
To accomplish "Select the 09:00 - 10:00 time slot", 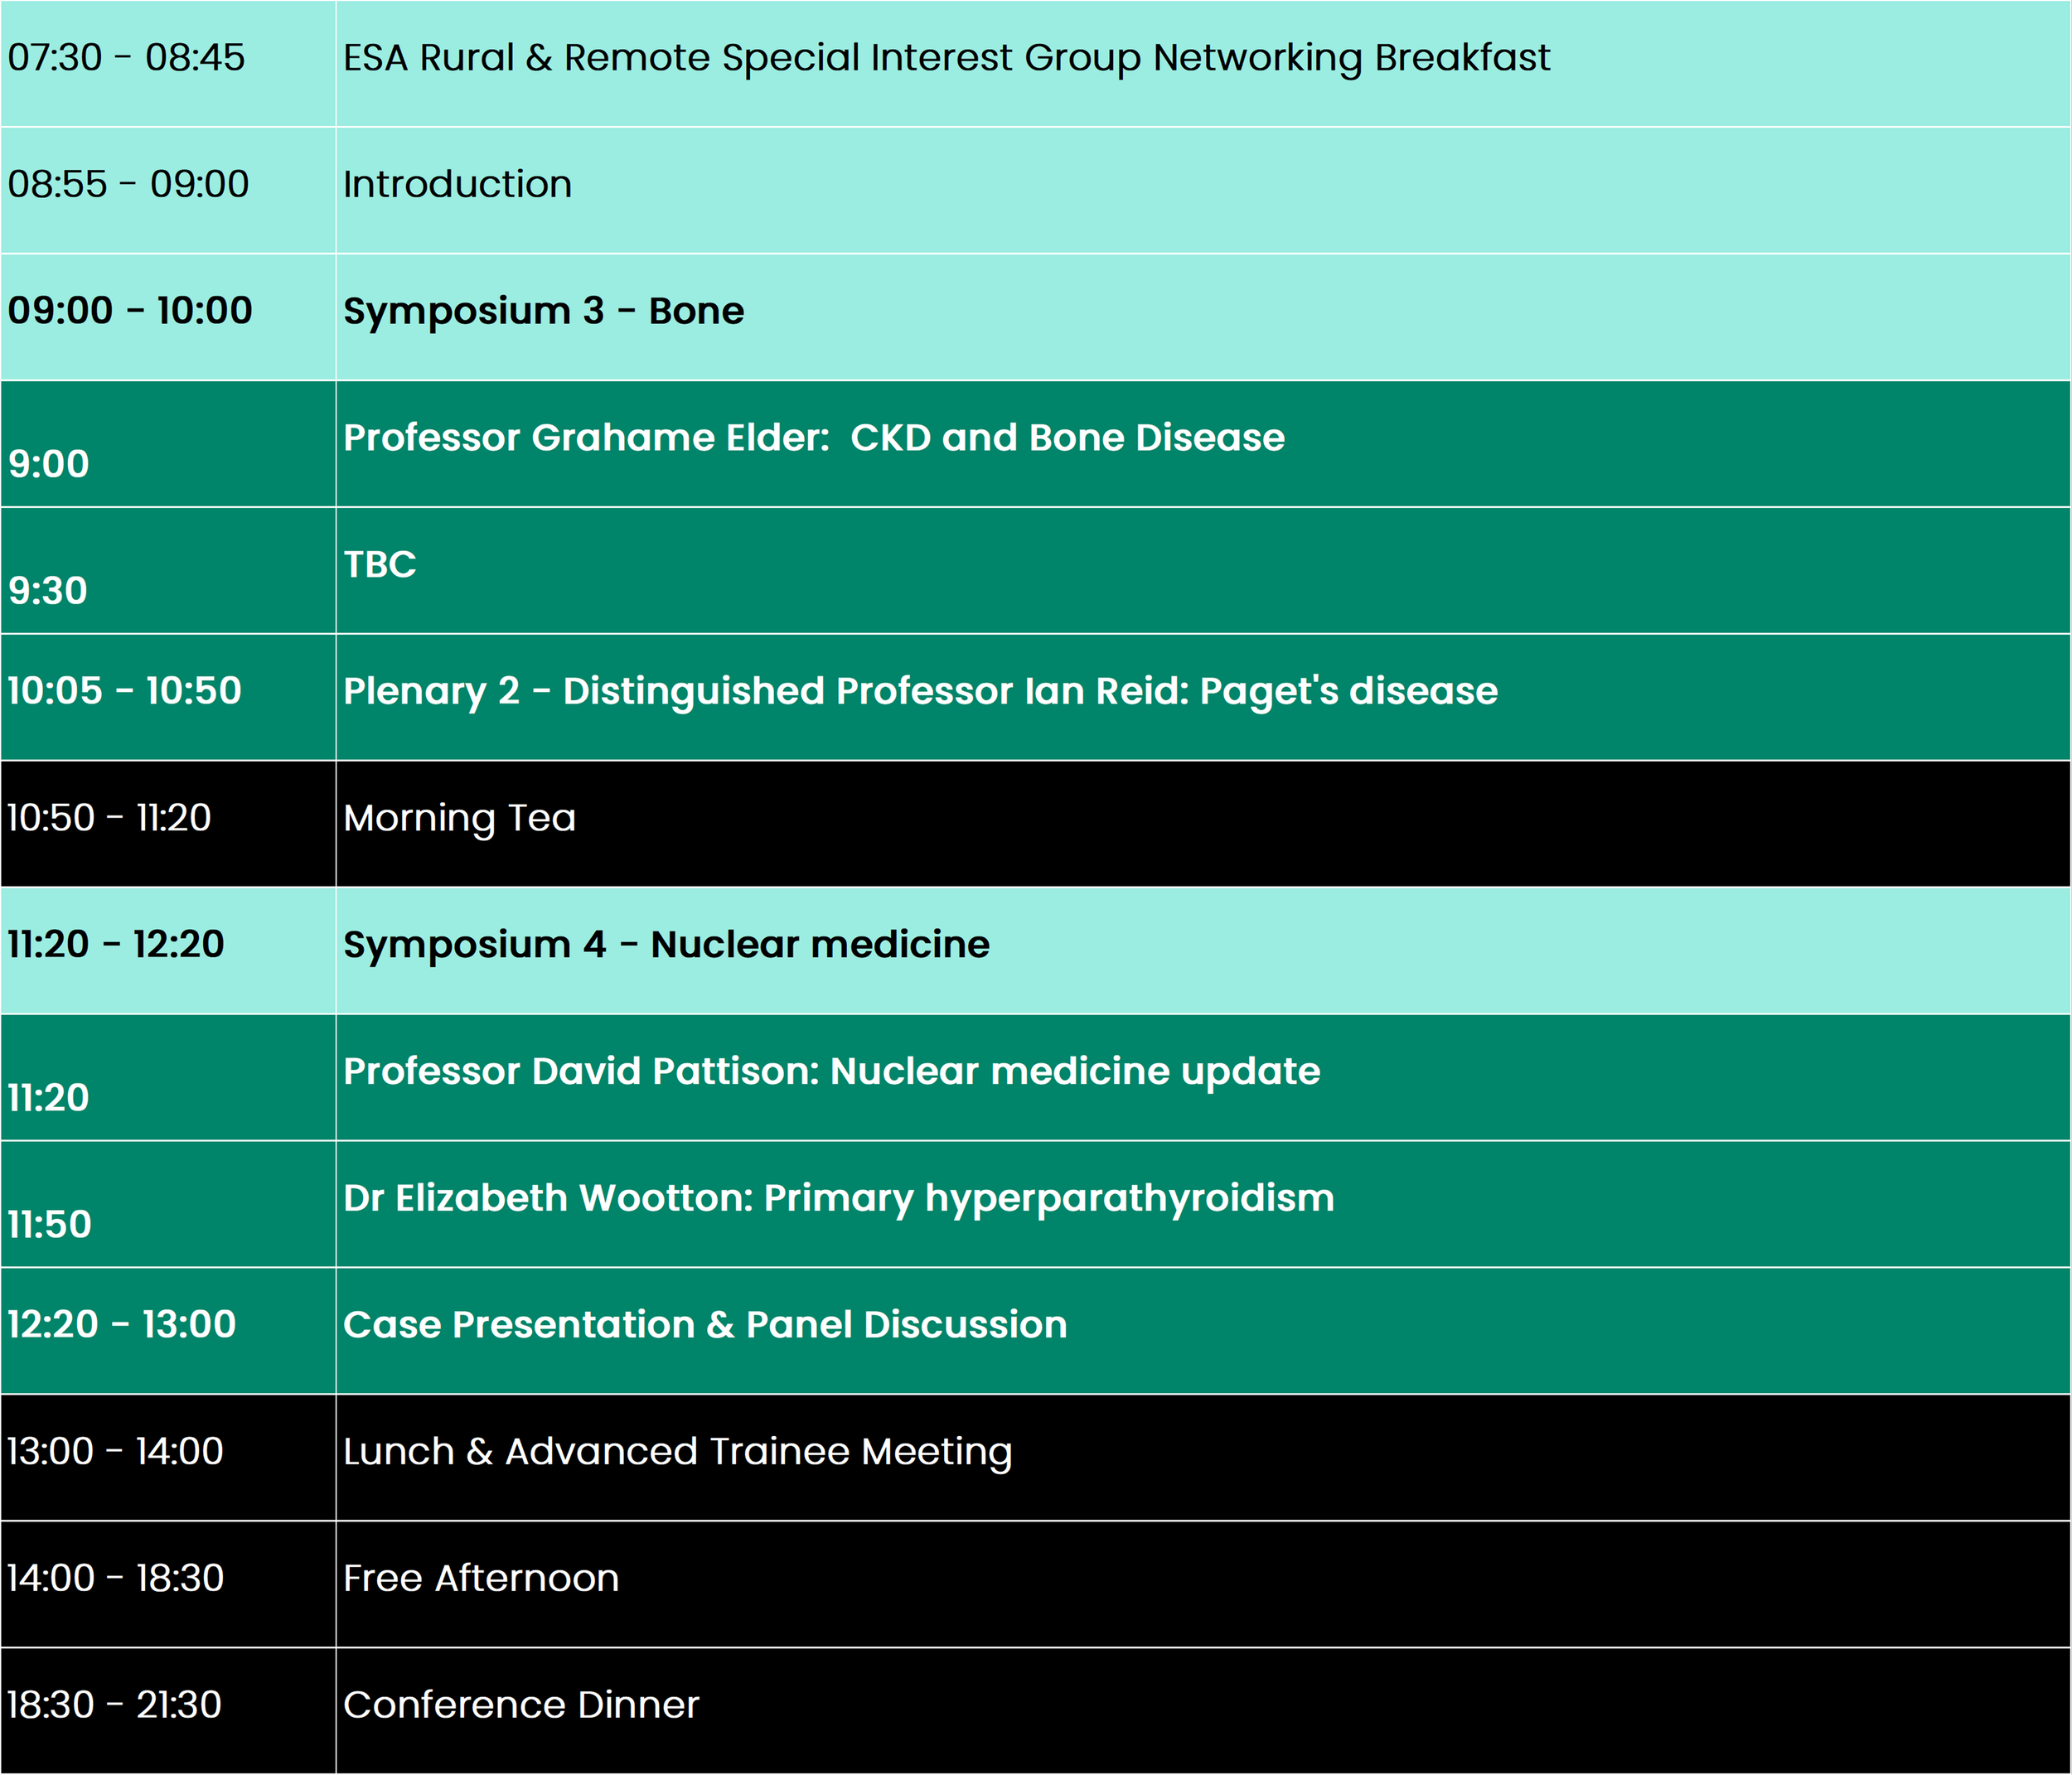I will tap(130, 311).
